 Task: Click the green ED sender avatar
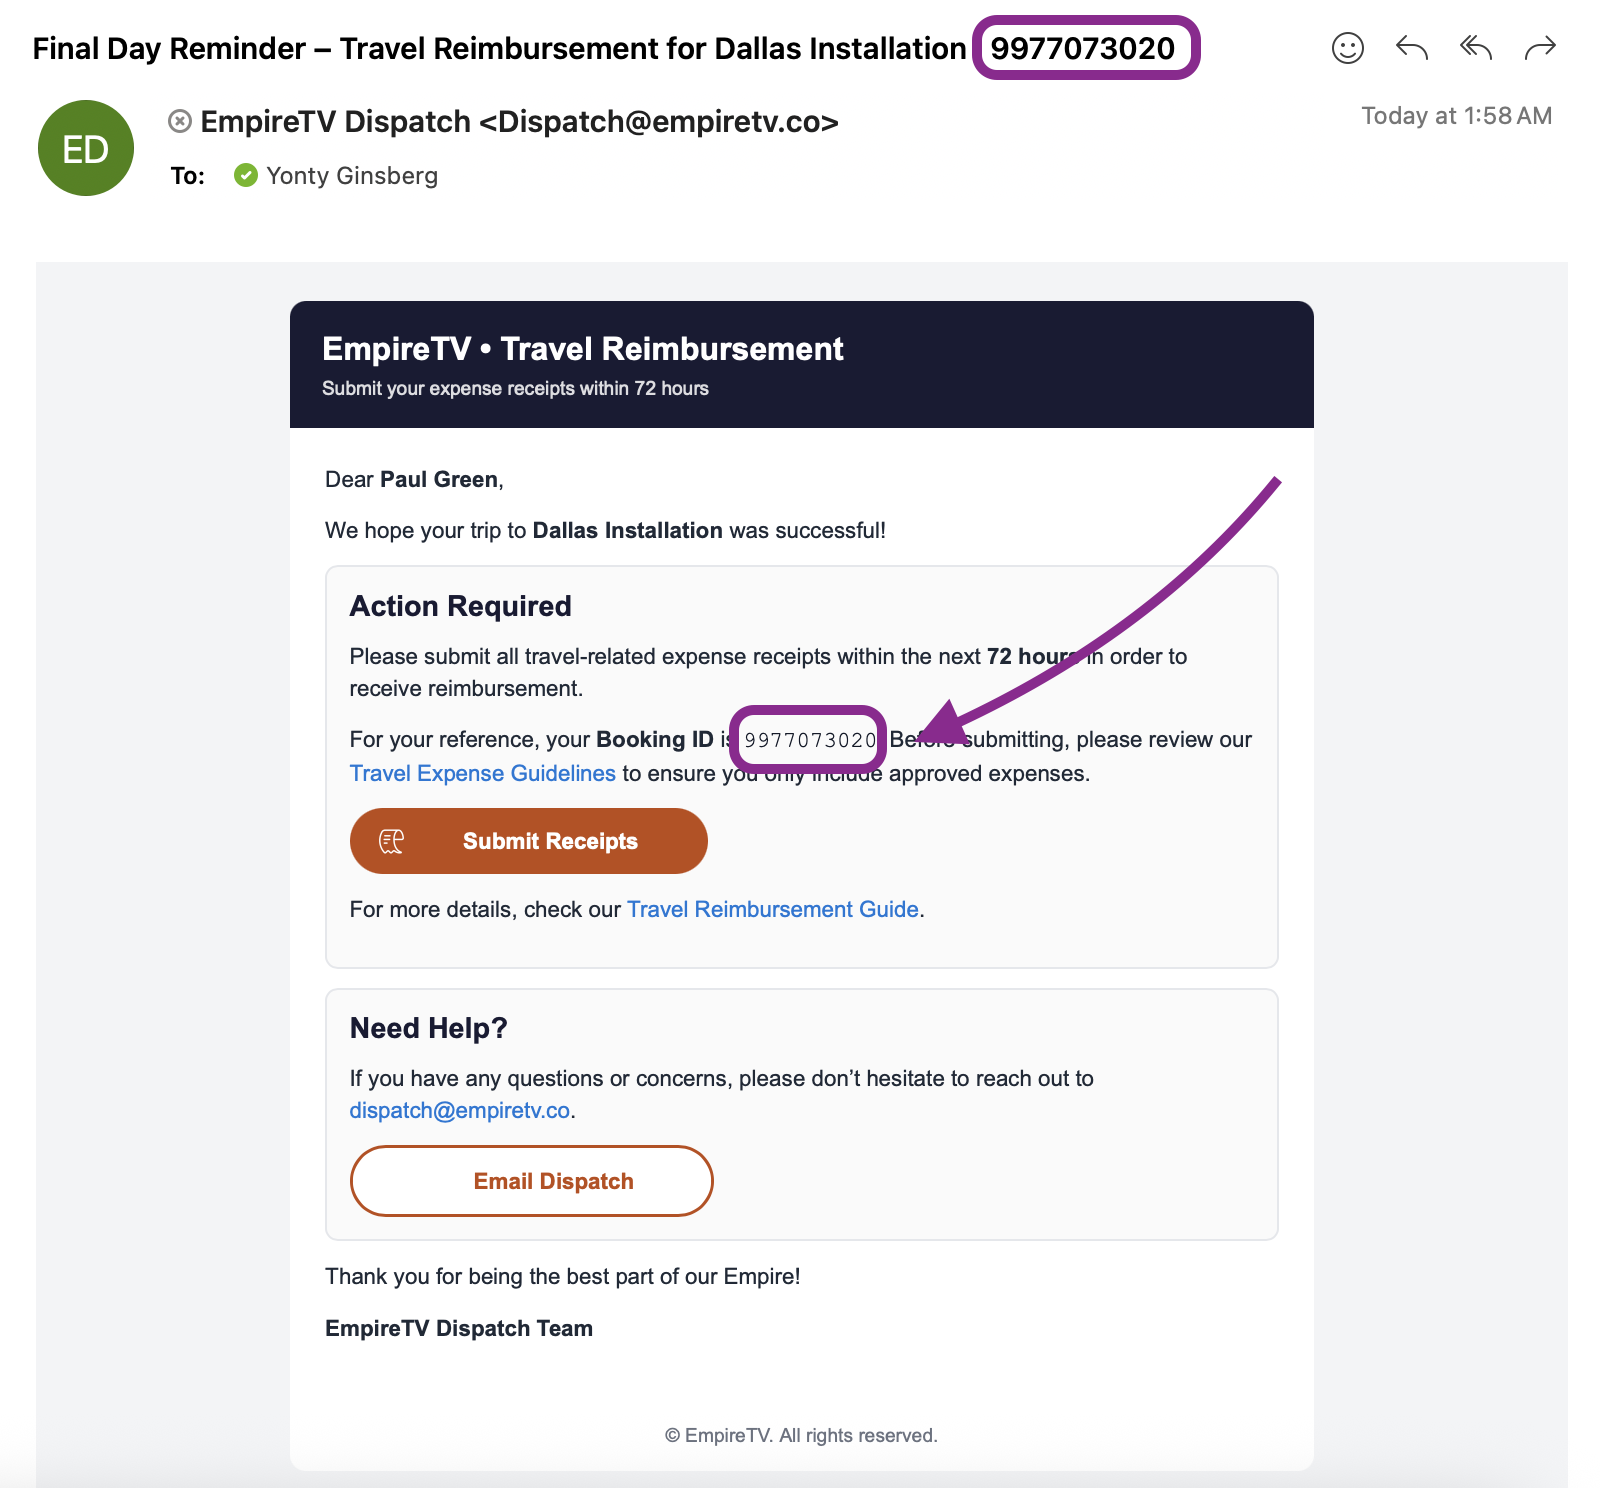pos(86,148)
